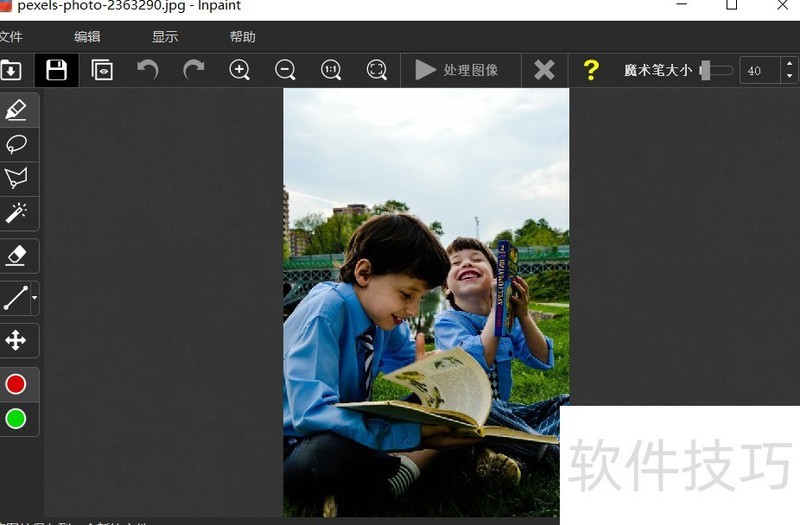Select the magic wand tool

(x=16, y=213)
